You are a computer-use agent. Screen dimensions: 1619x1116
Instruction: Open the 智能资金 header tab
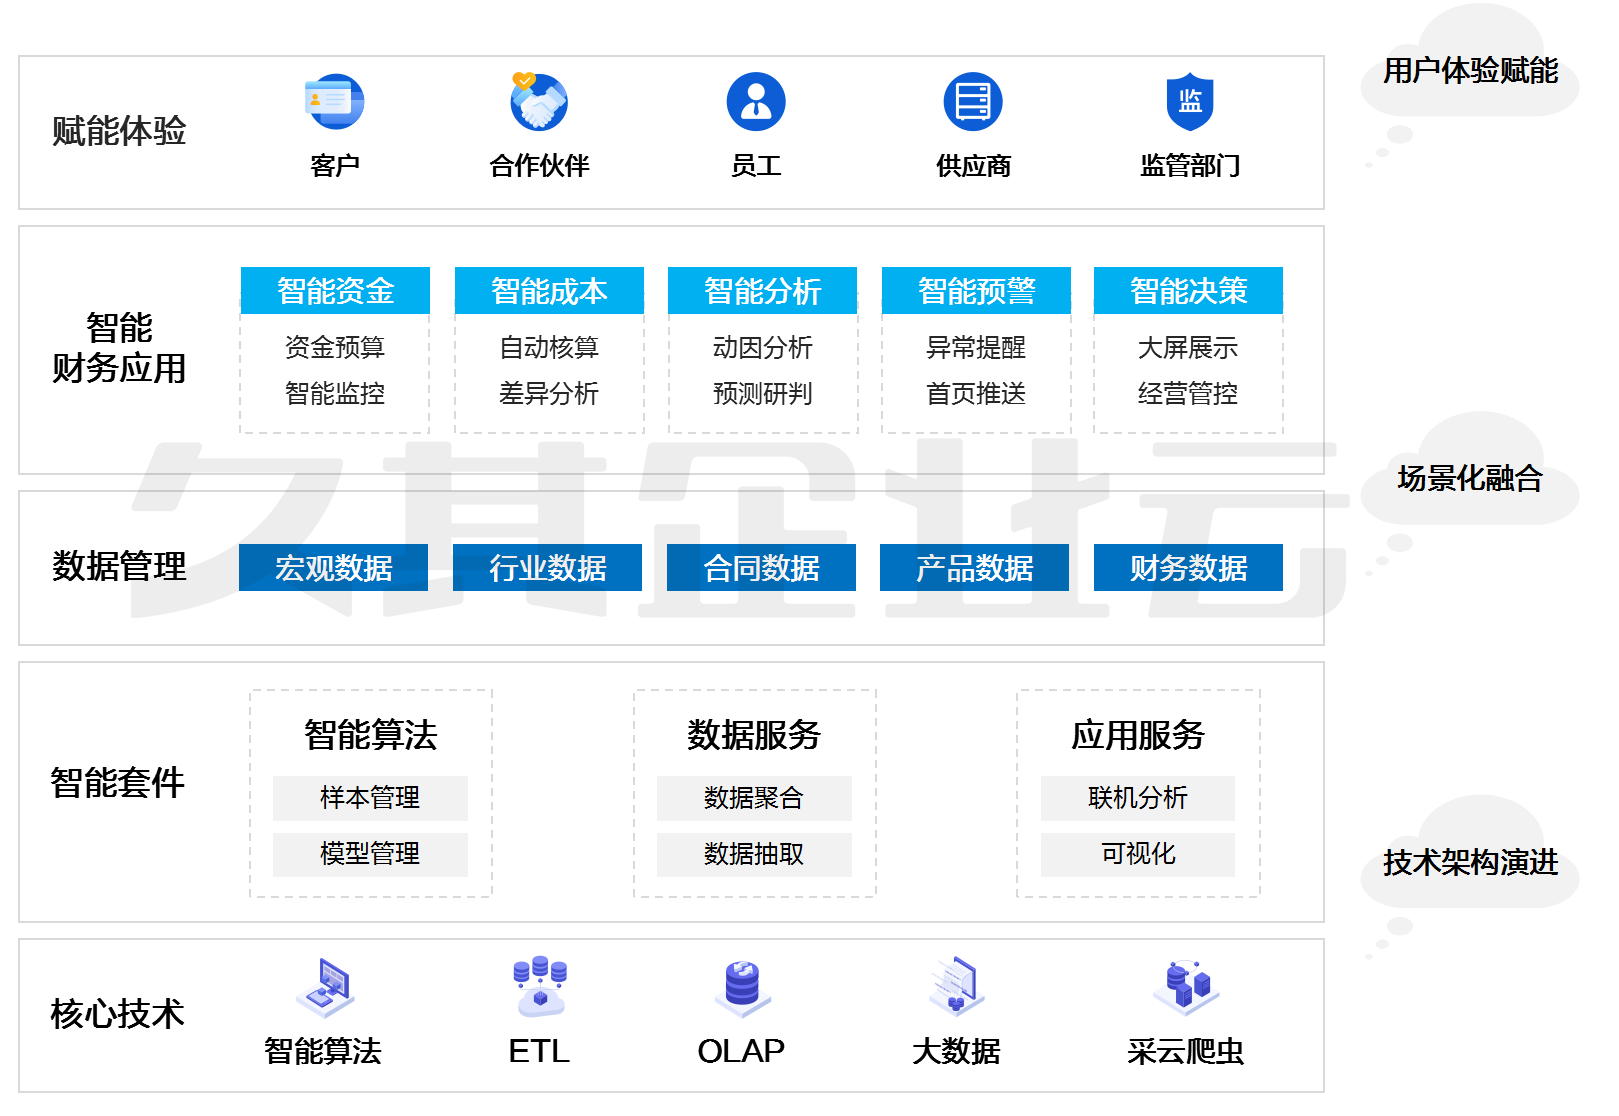point(335,291)
